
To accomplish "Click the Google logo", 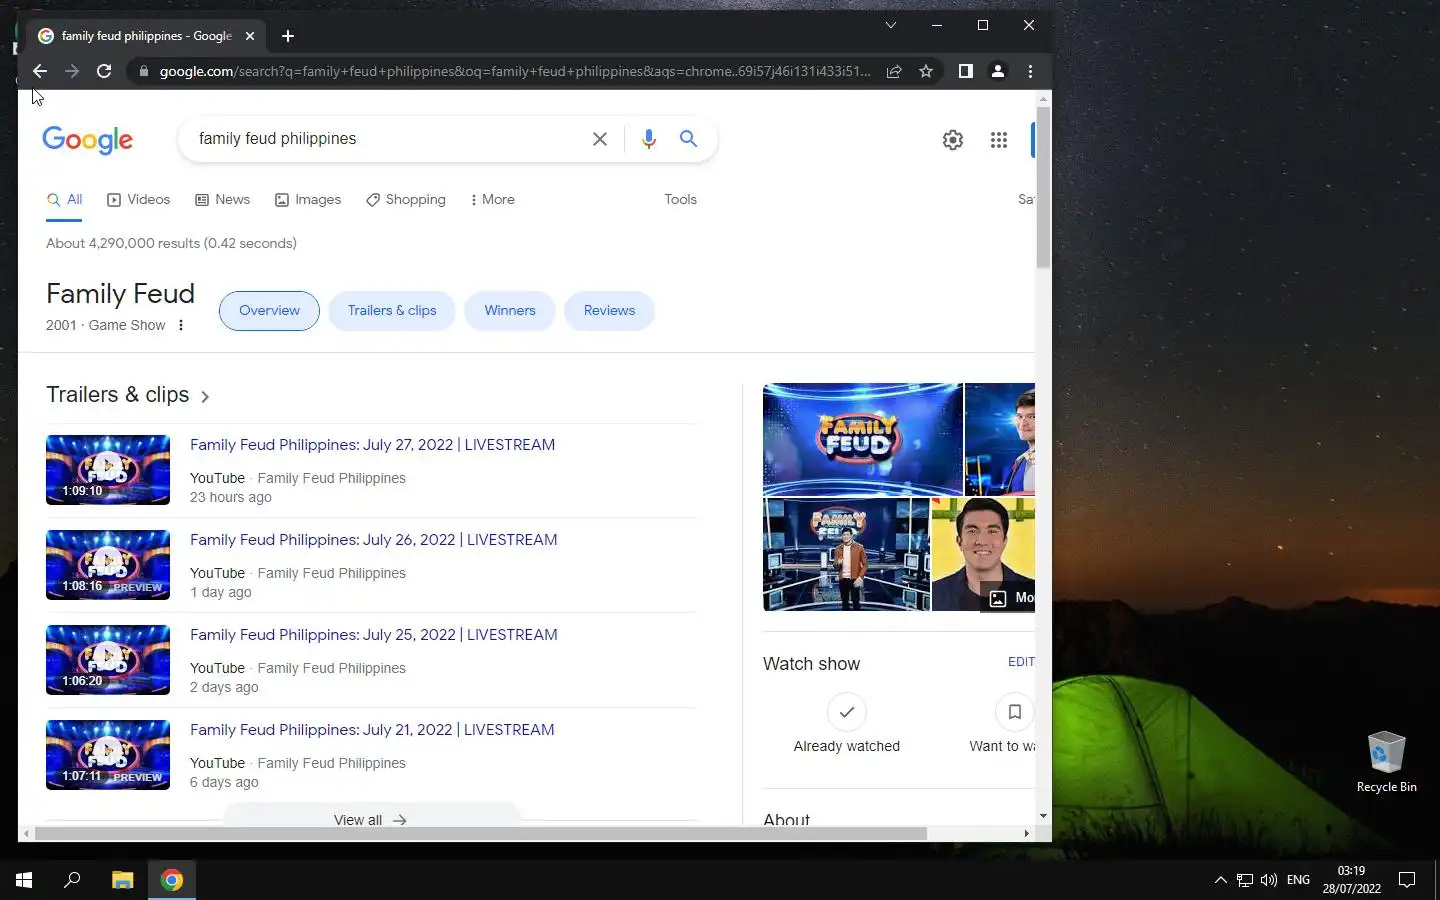I will [x=87, y=140].
